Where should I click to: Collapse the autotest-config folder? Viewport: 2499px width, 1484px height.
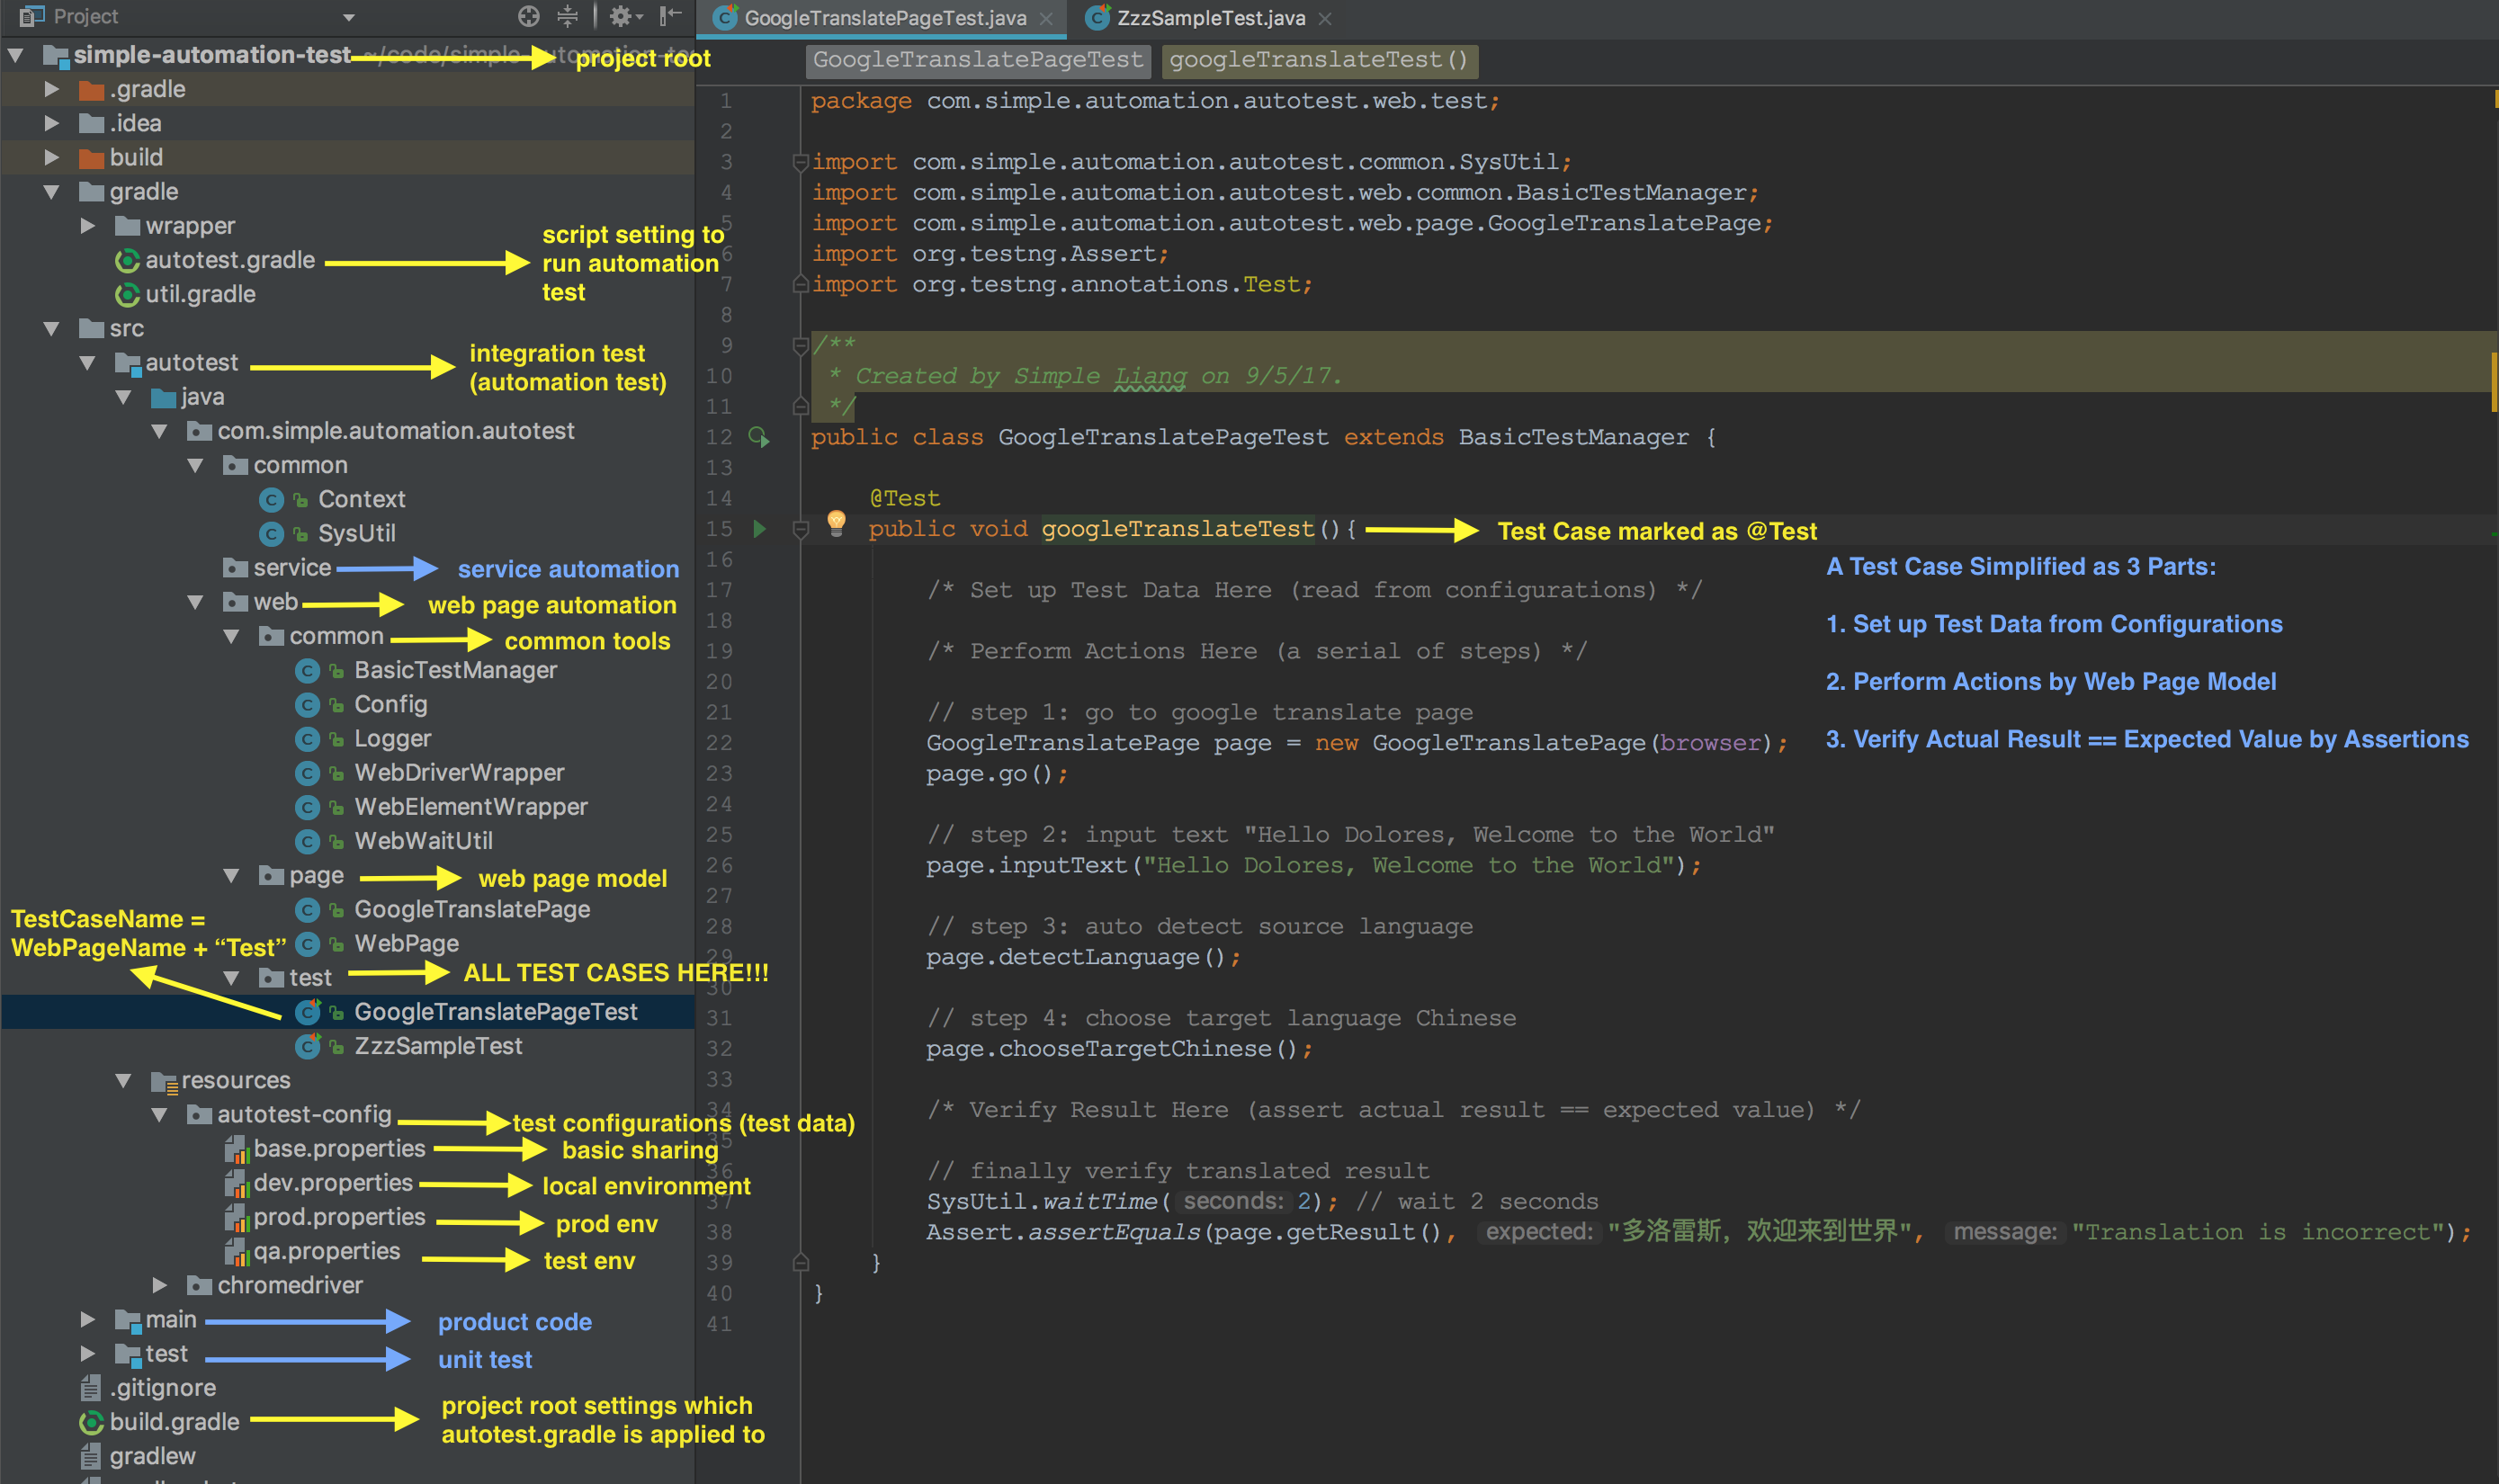(x=160, y=1114)
